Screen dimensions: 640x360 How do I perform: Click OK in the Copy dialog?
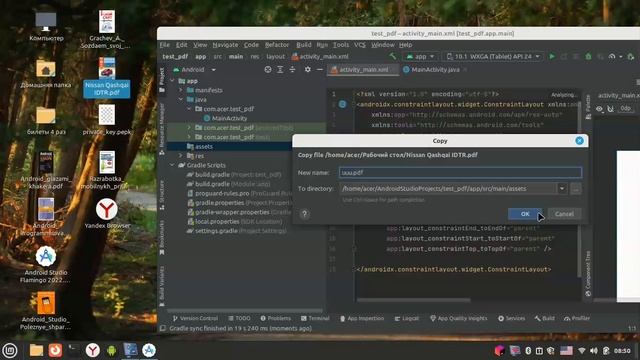pos(525,214)
